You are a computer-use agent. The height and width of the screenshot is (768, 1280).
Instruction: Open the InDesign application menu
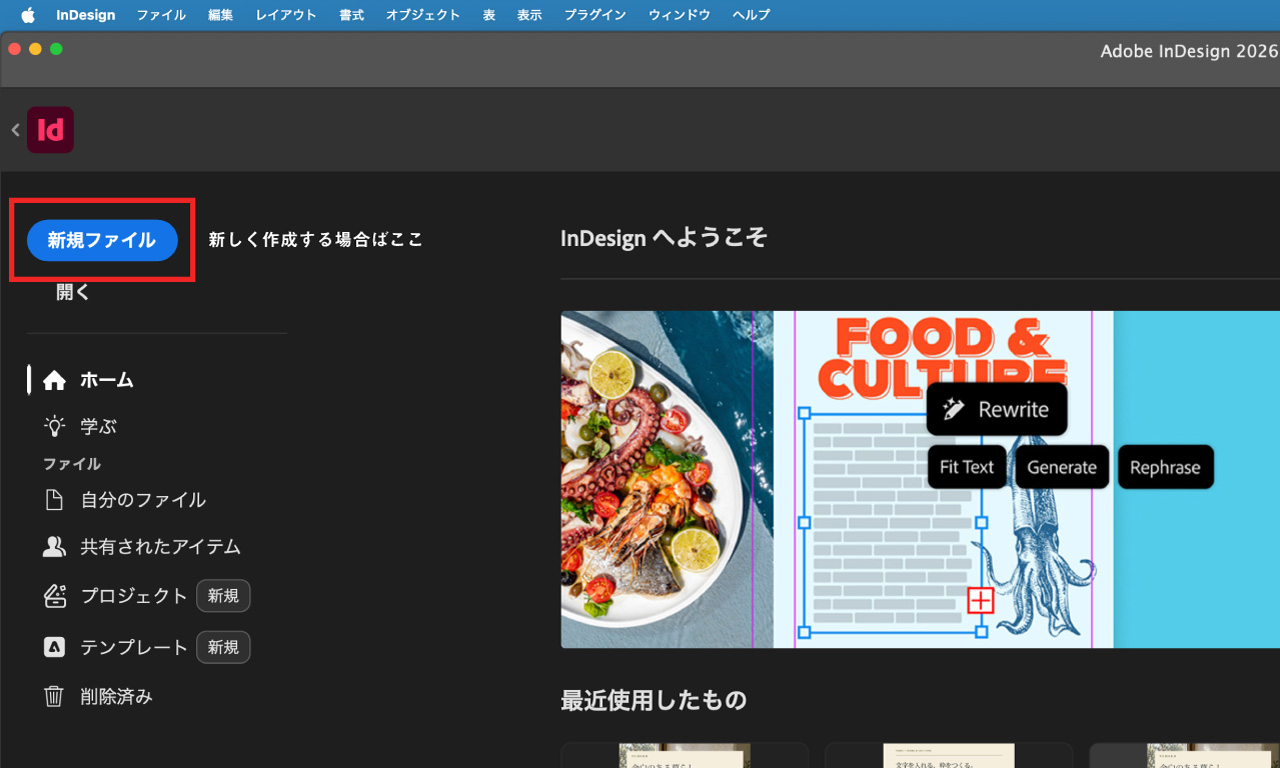point(85,15)
